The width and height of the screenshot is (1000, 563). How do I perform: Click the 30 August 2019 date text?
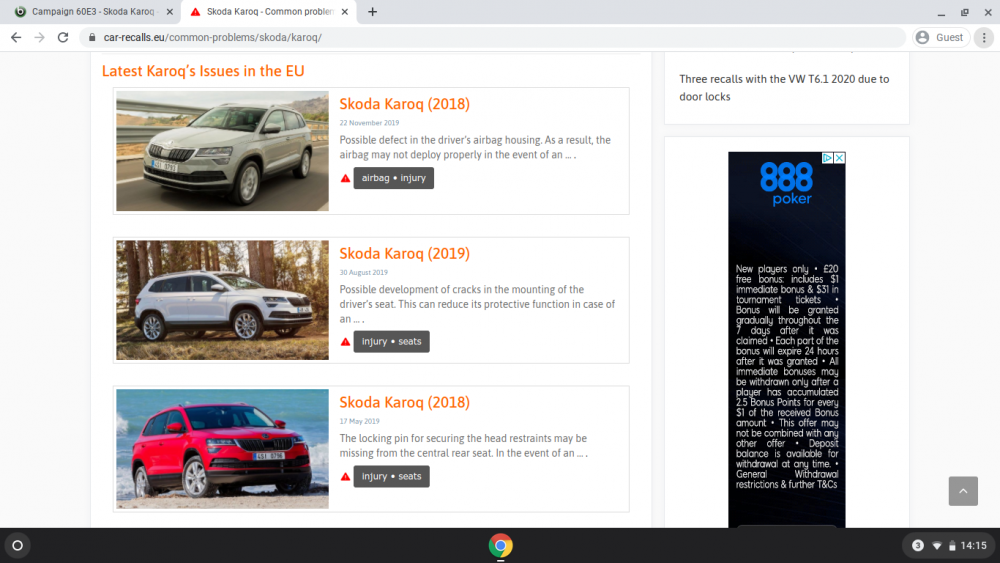[x=364, y=273]
